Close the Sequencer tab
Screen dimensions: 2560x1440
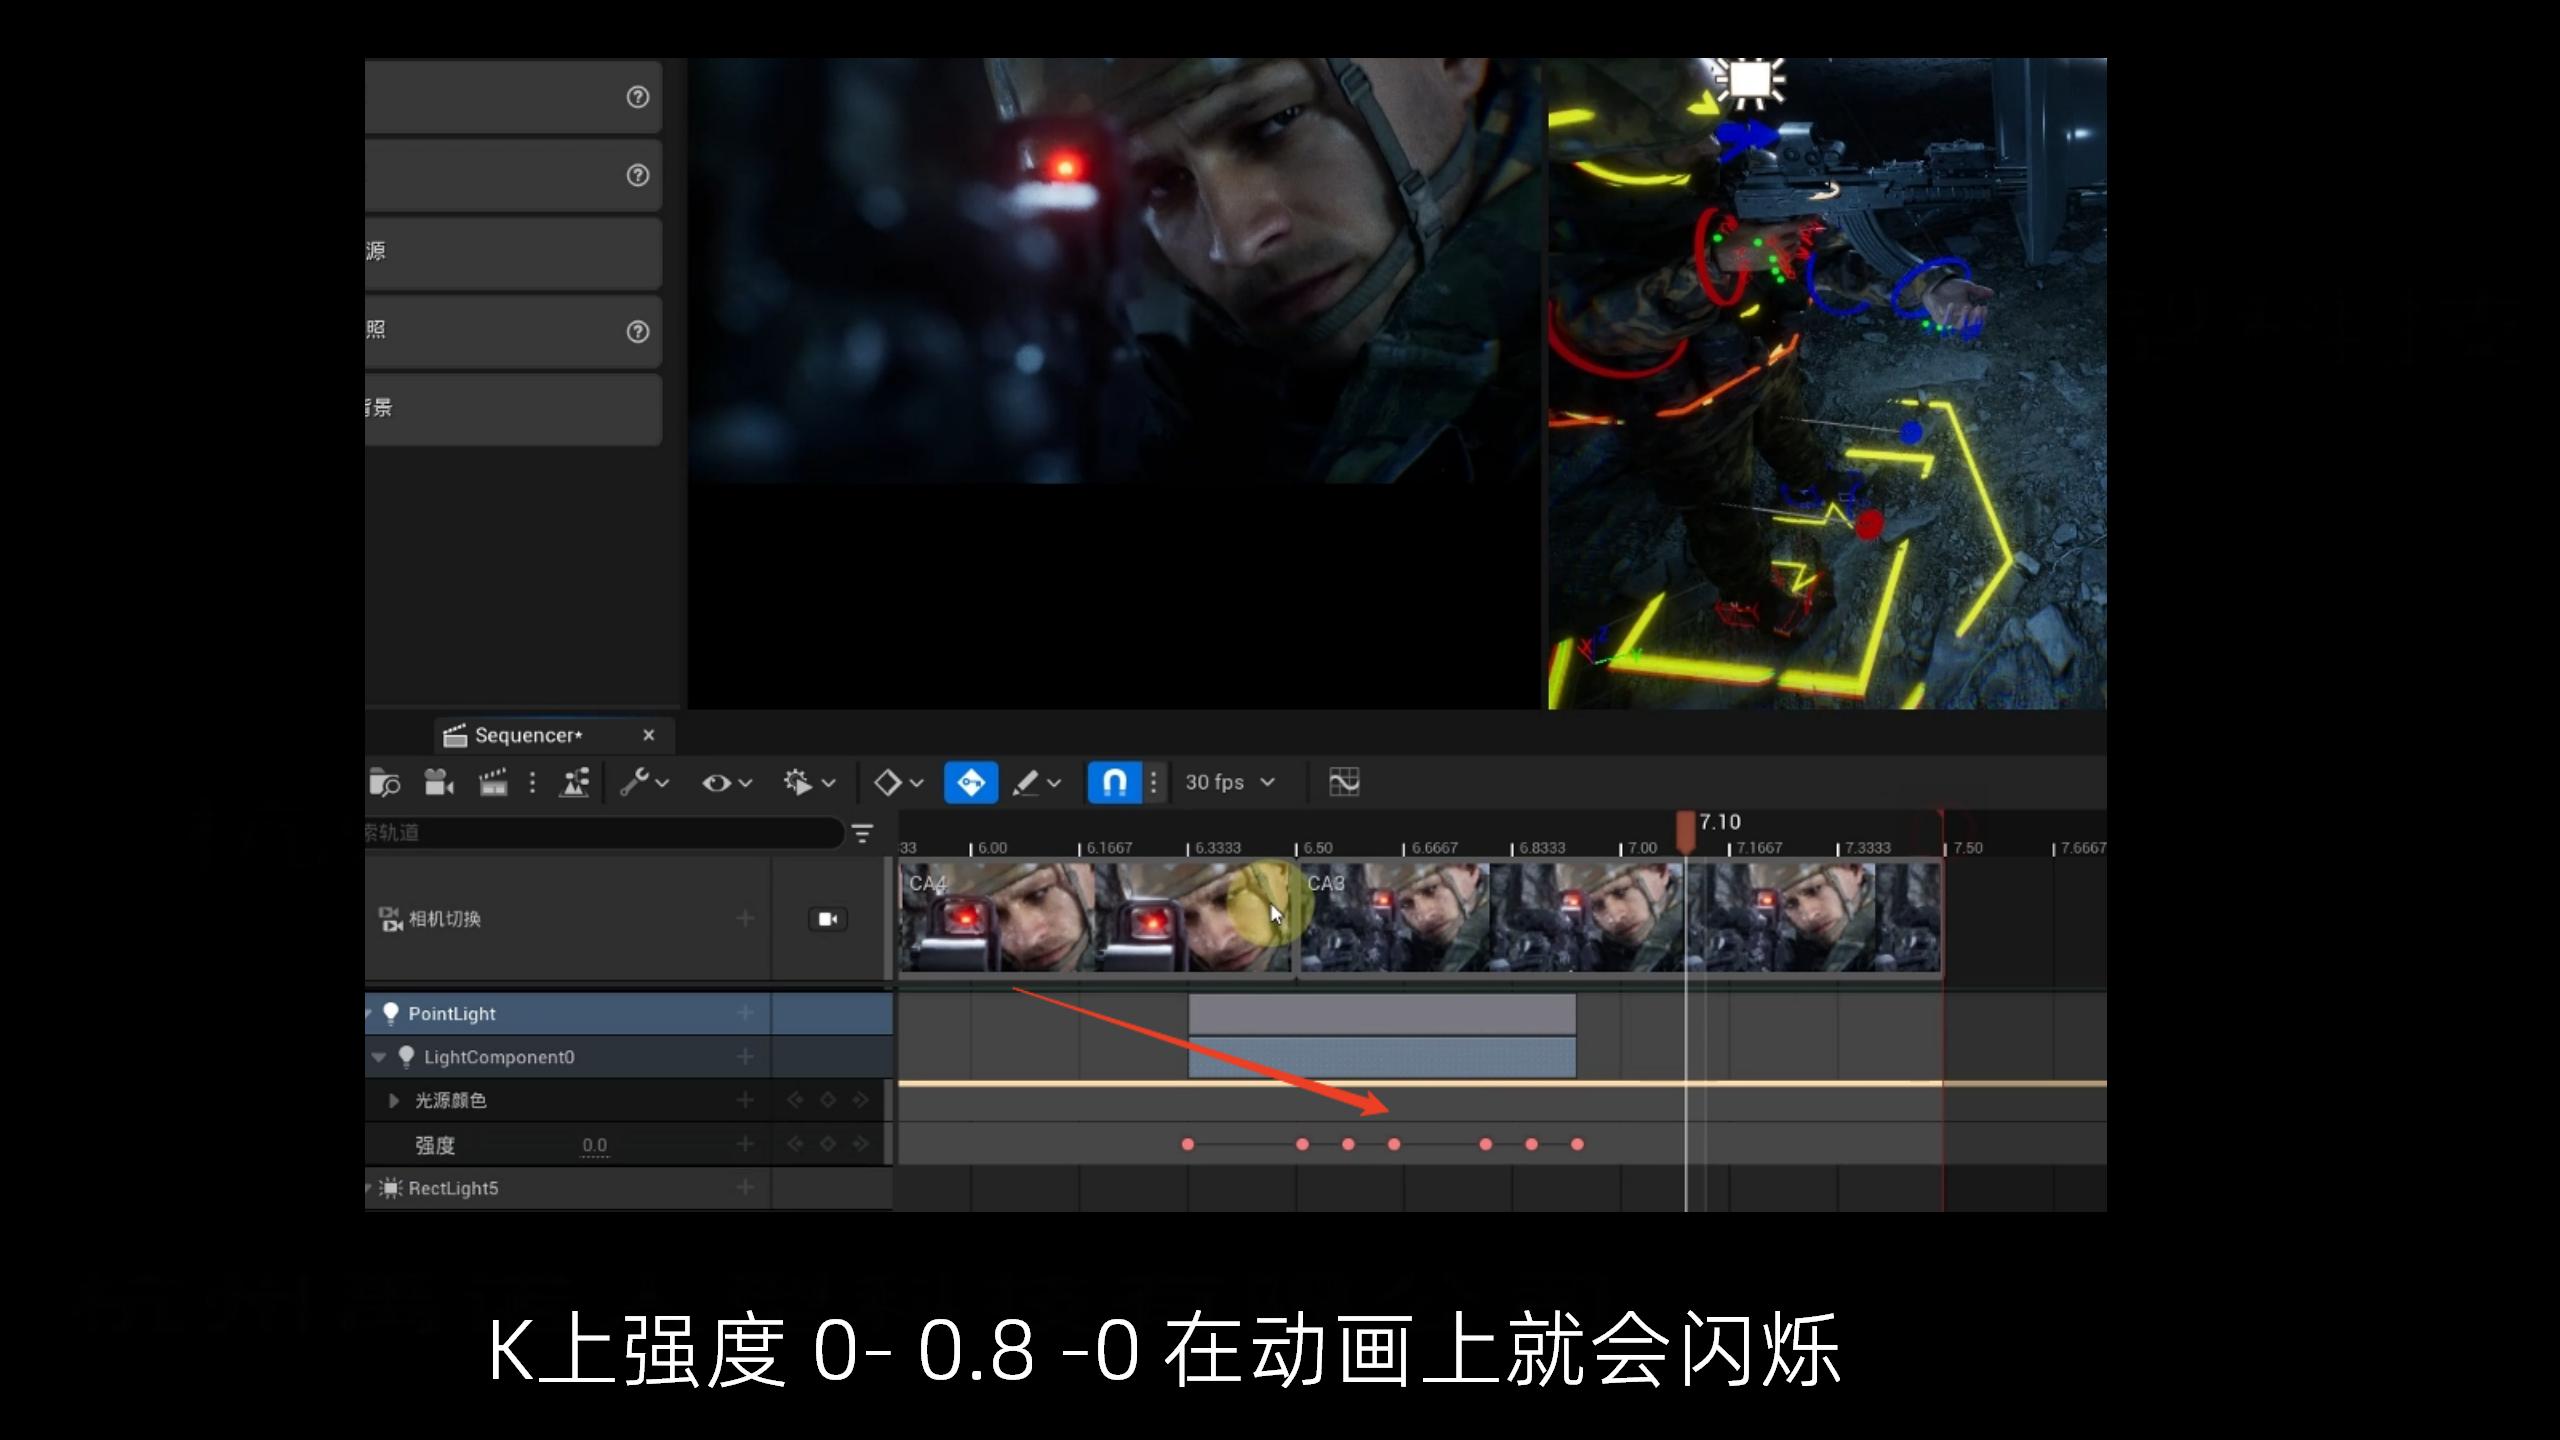point(649,735)
